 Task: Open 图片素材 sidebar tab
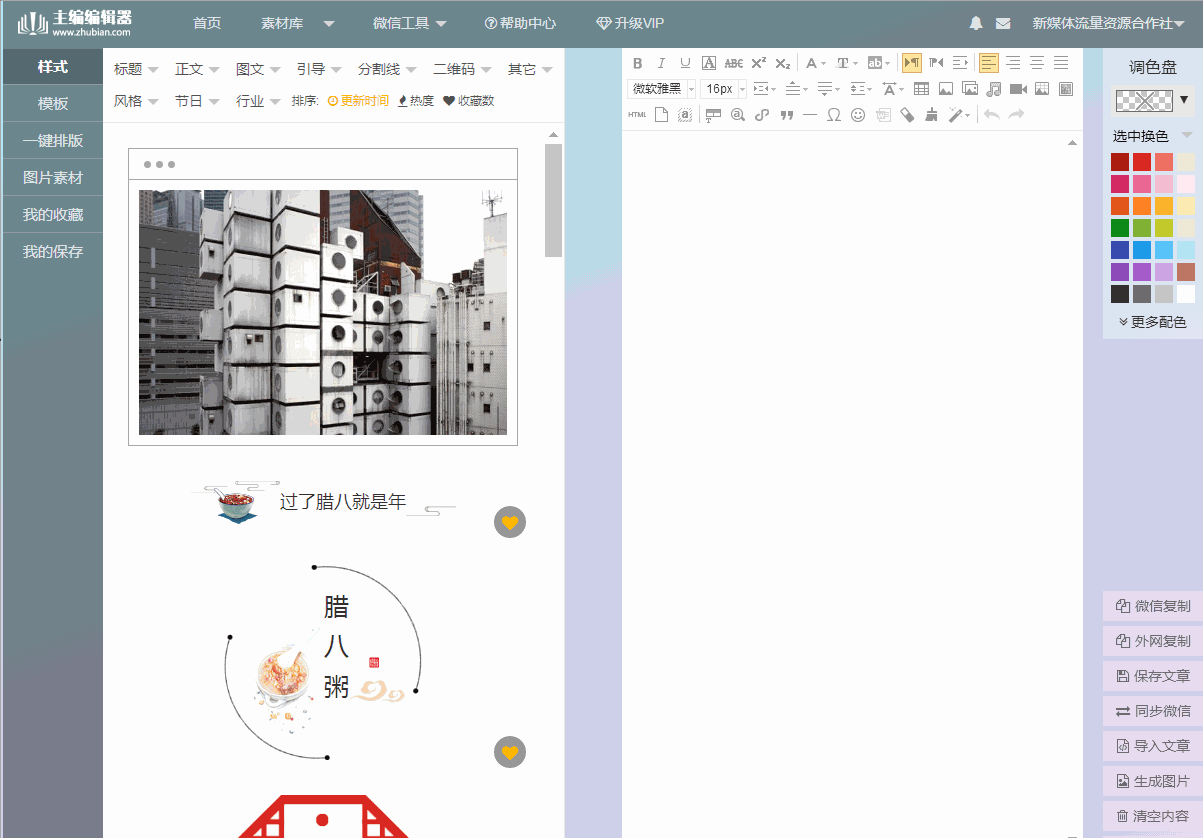(52, 177)
